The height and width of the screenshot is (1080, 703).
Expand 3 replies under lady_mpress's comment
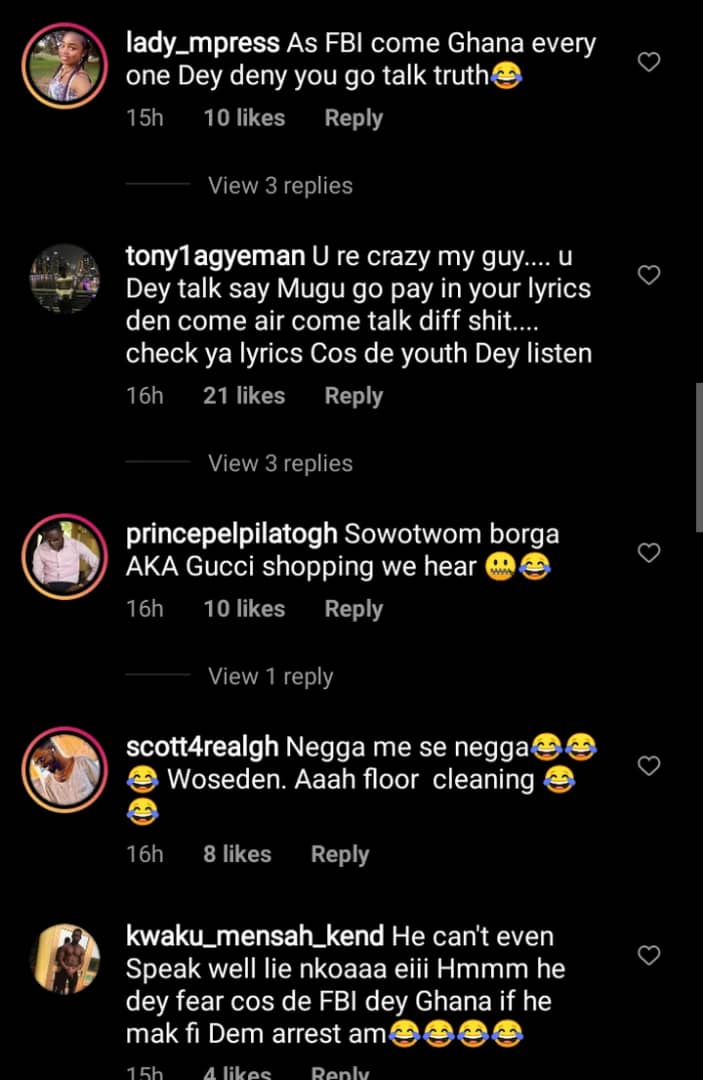pyautogui.click(x=280, y=186)
